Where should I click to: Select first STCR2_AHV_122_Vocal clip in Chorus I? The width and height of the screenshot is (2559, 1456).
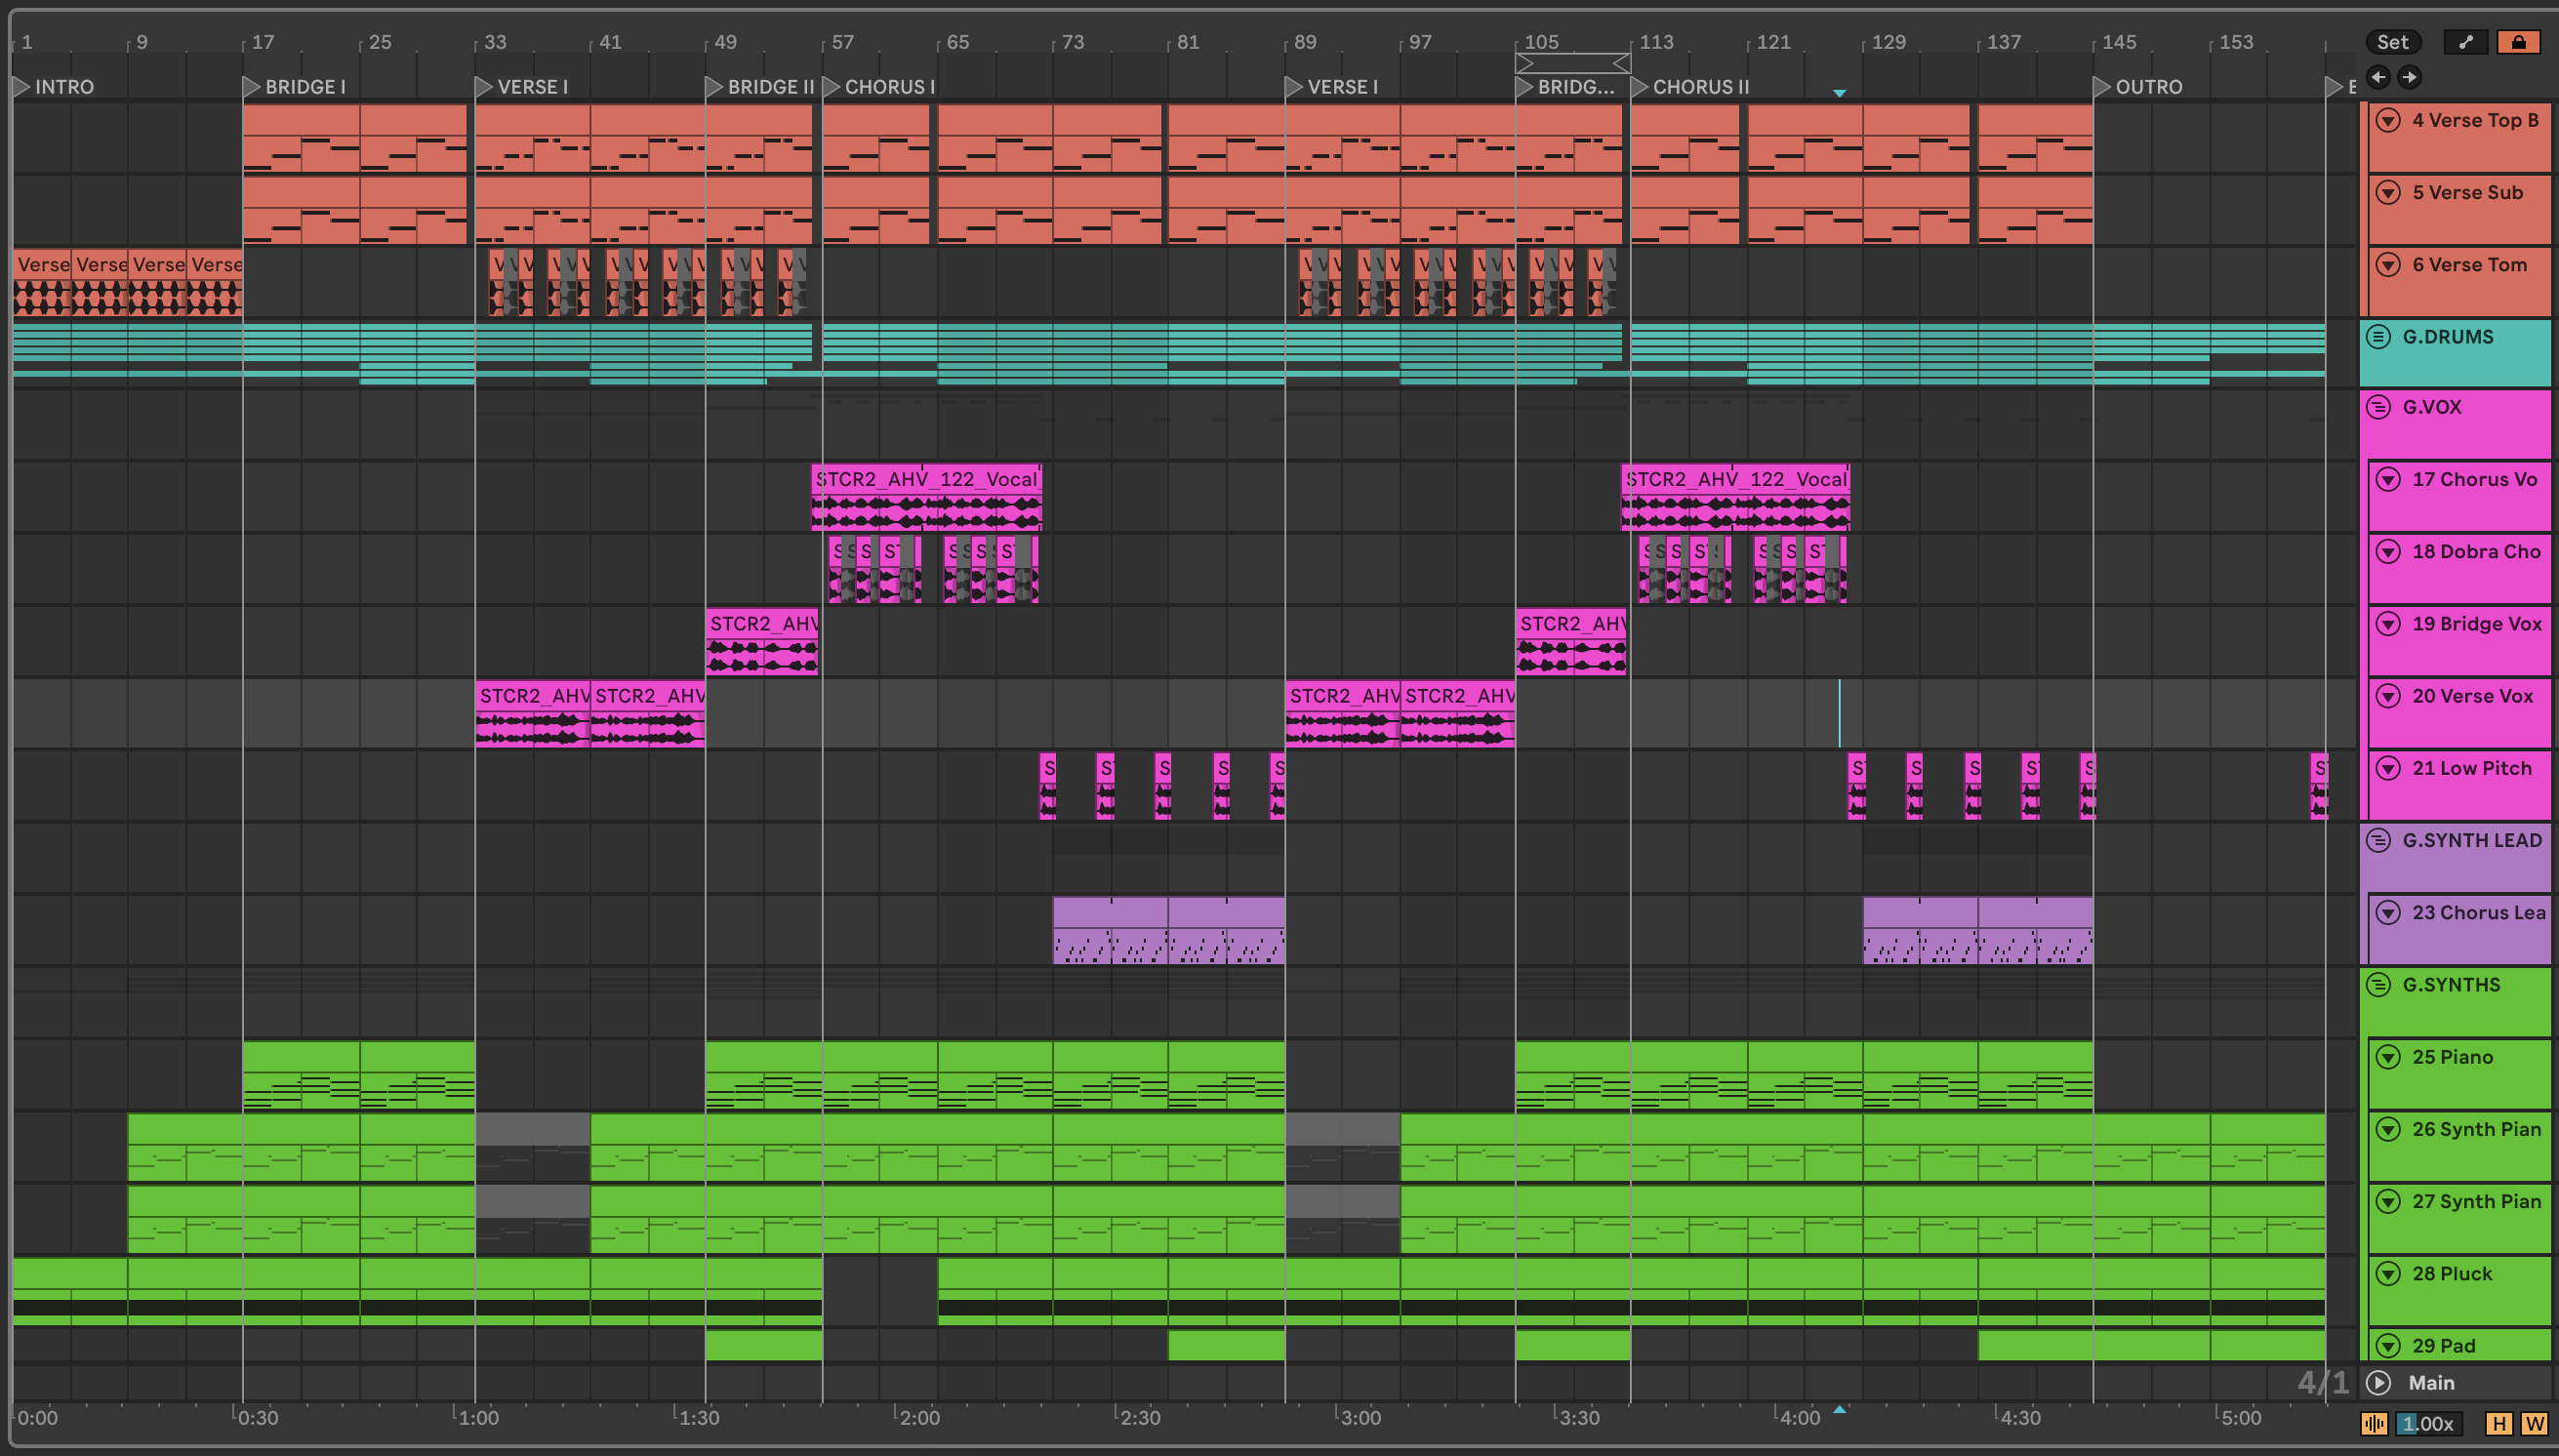click(x=926, y=497)
